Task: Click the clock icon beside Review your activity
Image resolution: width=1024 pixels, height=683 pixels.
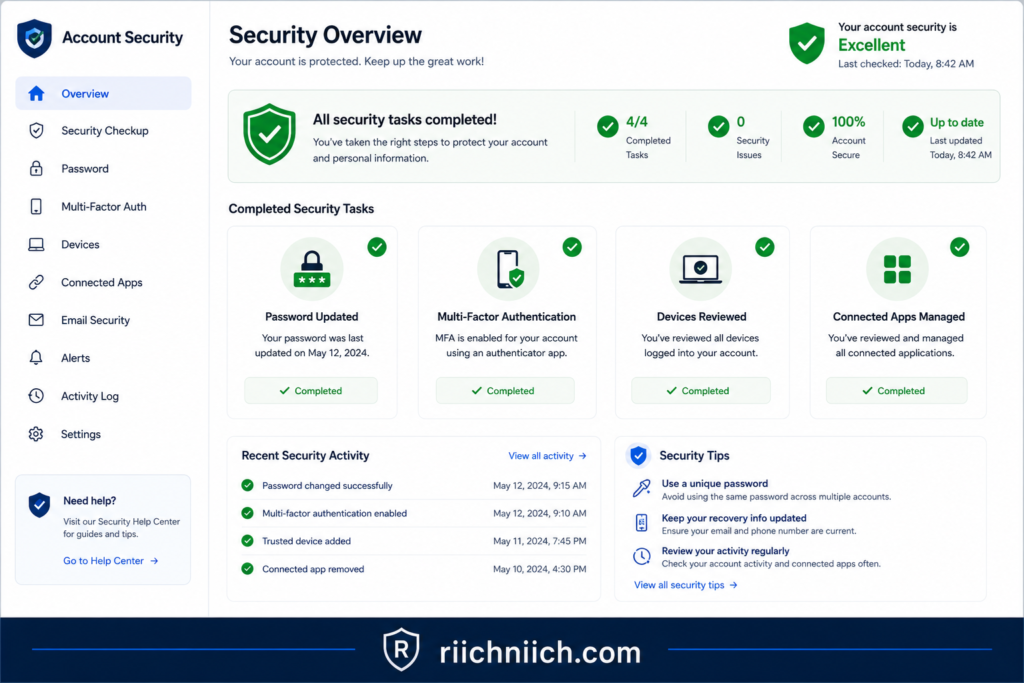Action: 642,556
